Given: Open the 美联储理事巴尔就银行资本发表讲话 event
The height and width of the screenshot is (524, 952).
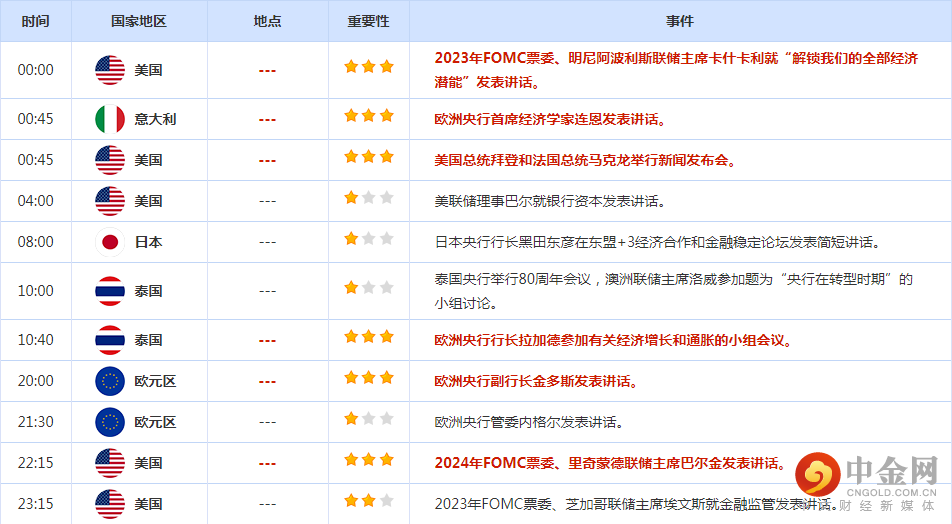Looking at the screenshot, I should [x=549, y=201].
